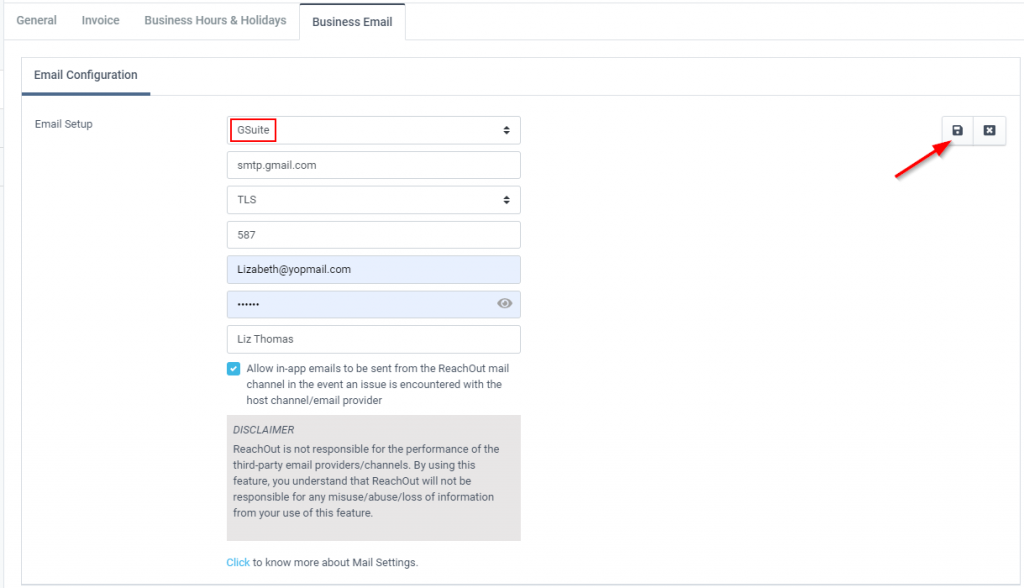Viewport: 1024px width, 588px height.
Task: Follow the Click link about Mail Settings
Action: [238, 563]
